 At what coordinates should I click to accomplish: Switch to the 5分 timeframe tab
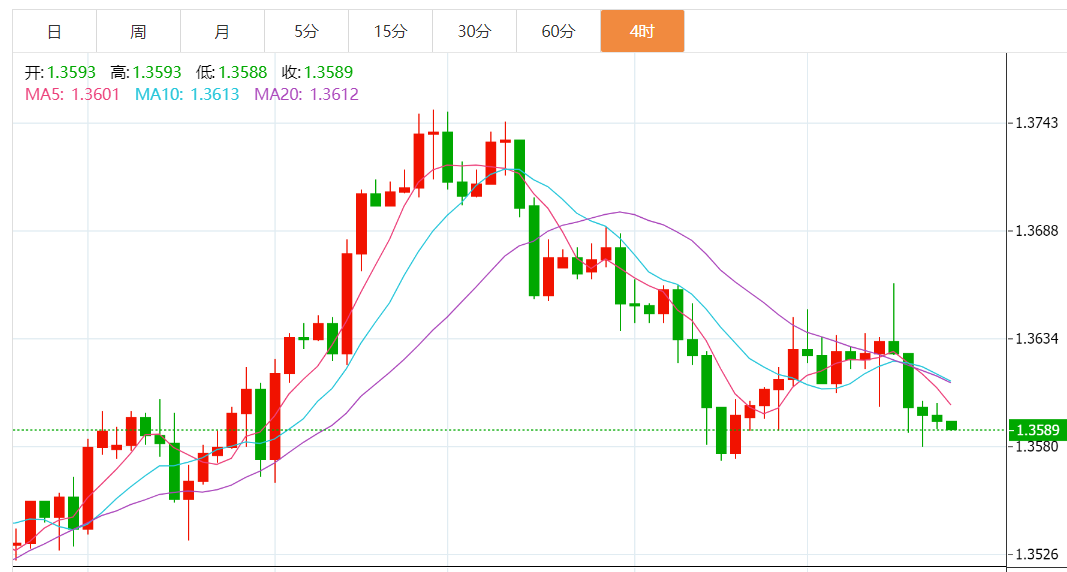[x=306, y=32]
